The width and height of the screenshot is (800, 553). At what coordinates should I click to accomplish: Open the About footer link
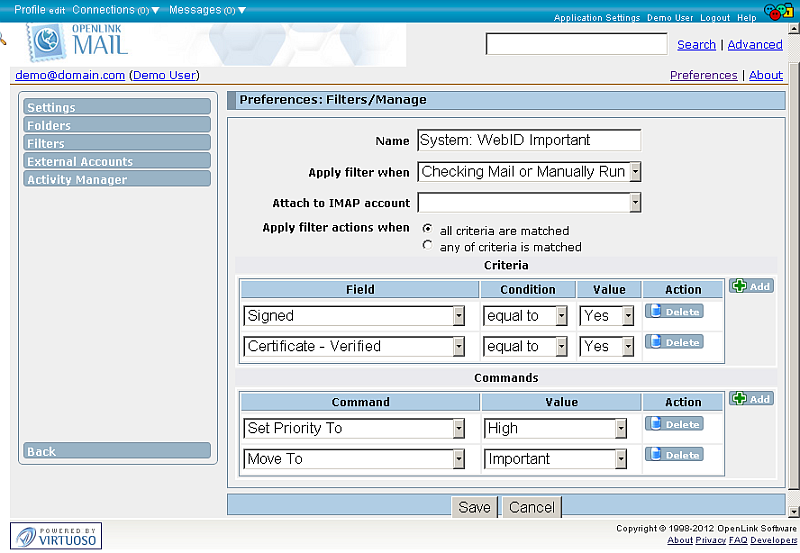(x=680, y=540)
